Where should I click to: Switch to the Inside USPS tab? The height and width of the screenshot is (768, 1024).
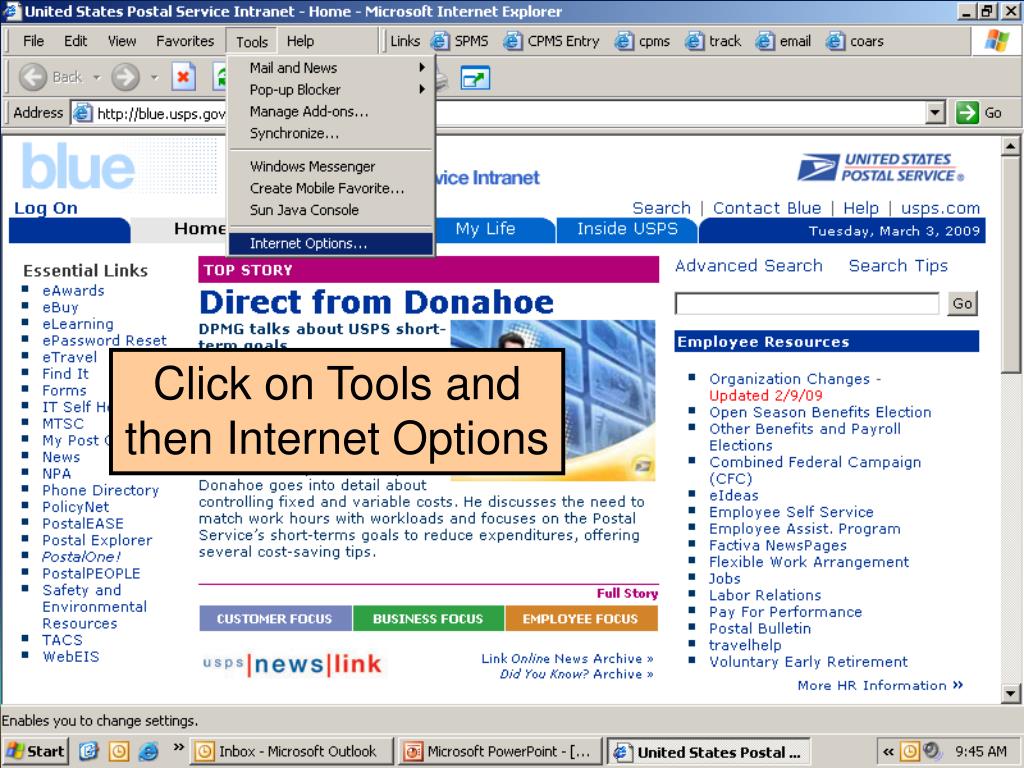click(627, 229)
